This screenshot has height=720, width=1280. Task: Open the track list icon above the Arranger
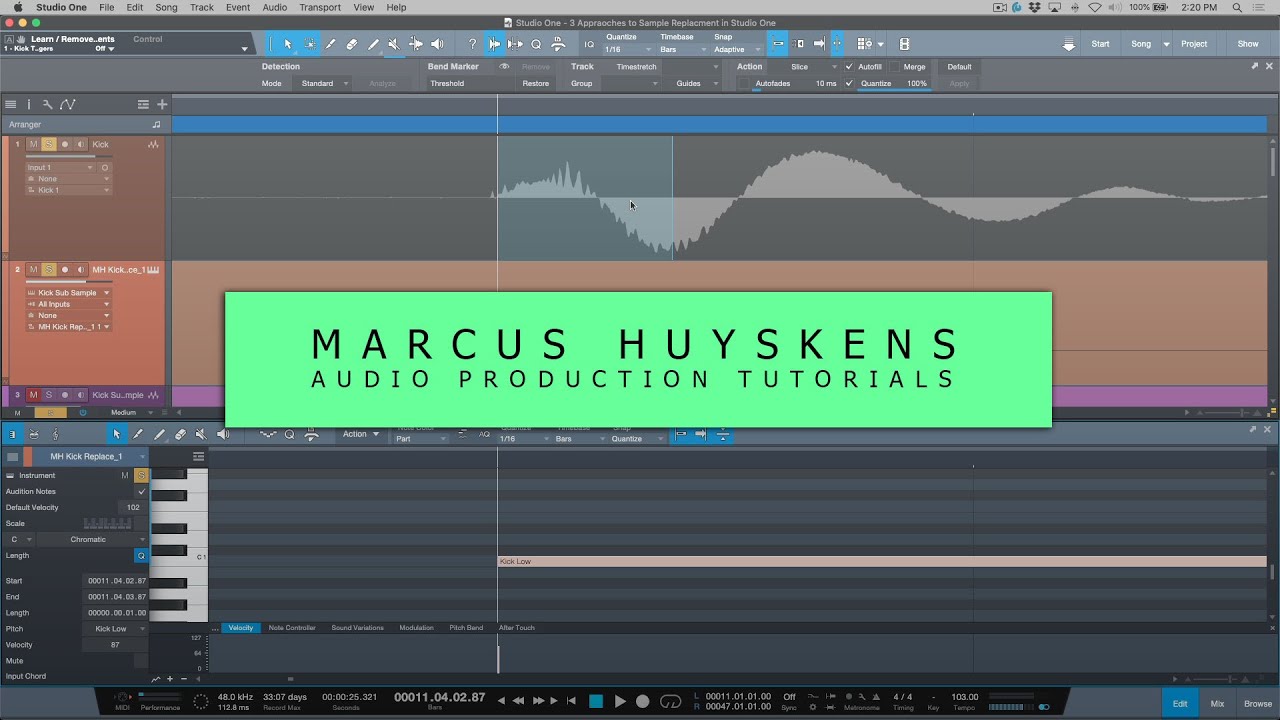(10, 104)
